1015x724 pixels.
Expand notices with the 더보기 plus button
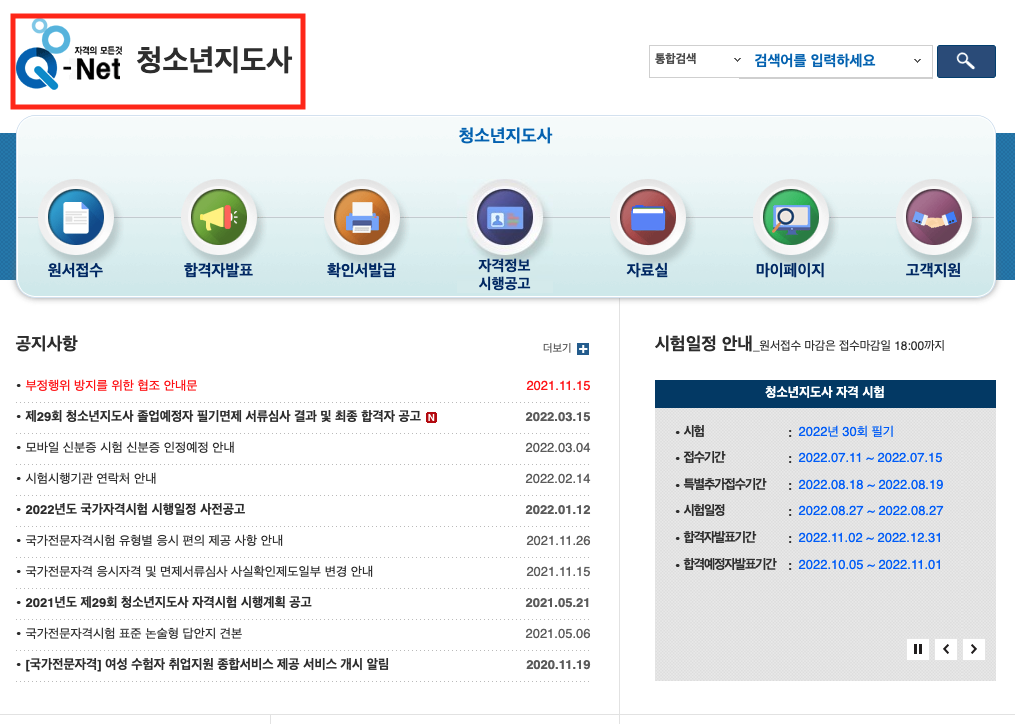pos(583,347)
